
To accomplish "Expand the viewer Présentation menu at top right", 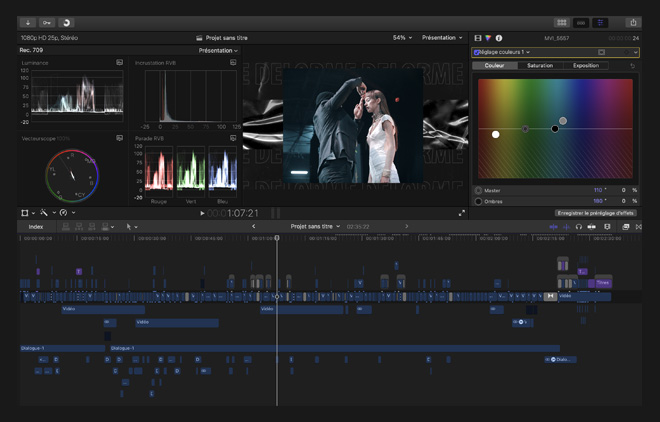I will point(442,38).
